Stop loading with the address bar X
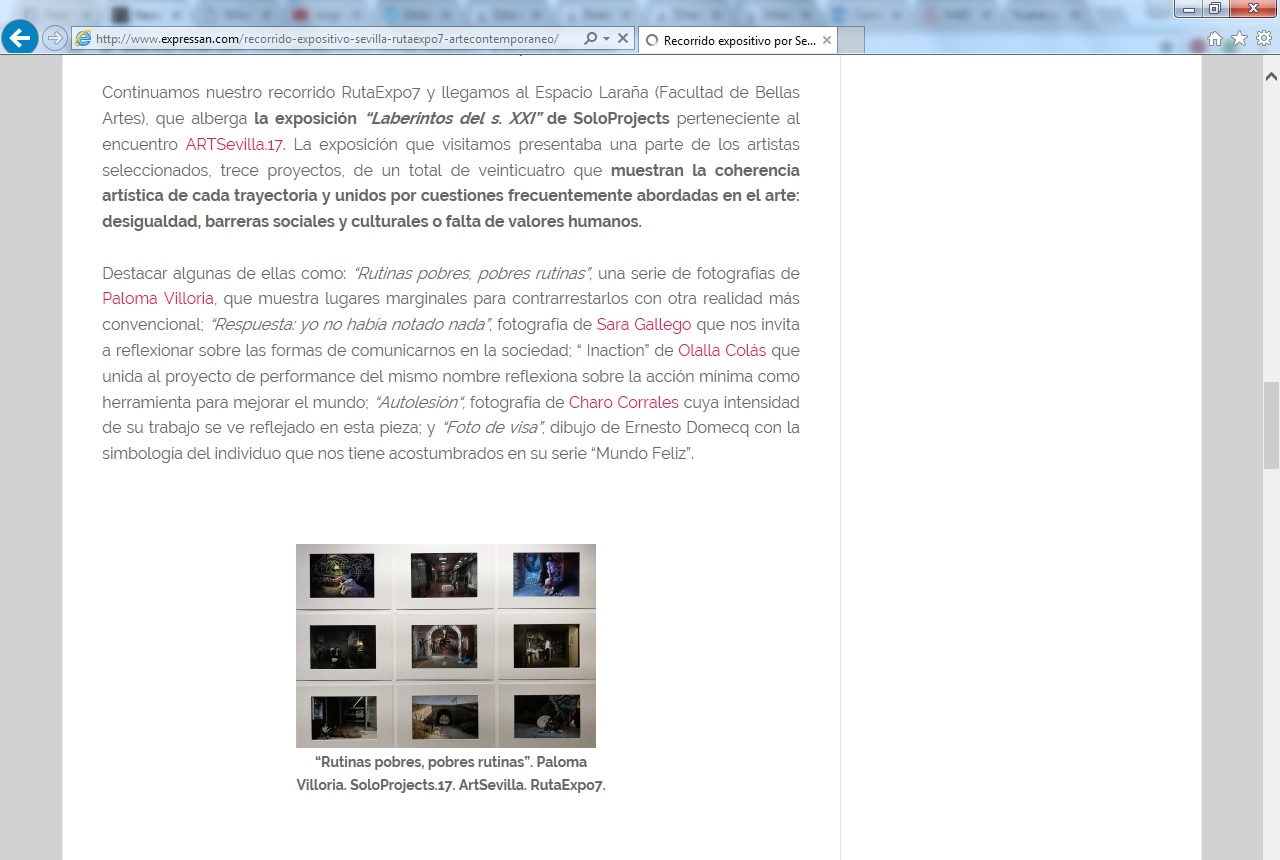The image size is (1280, 860). coord(622,39)
